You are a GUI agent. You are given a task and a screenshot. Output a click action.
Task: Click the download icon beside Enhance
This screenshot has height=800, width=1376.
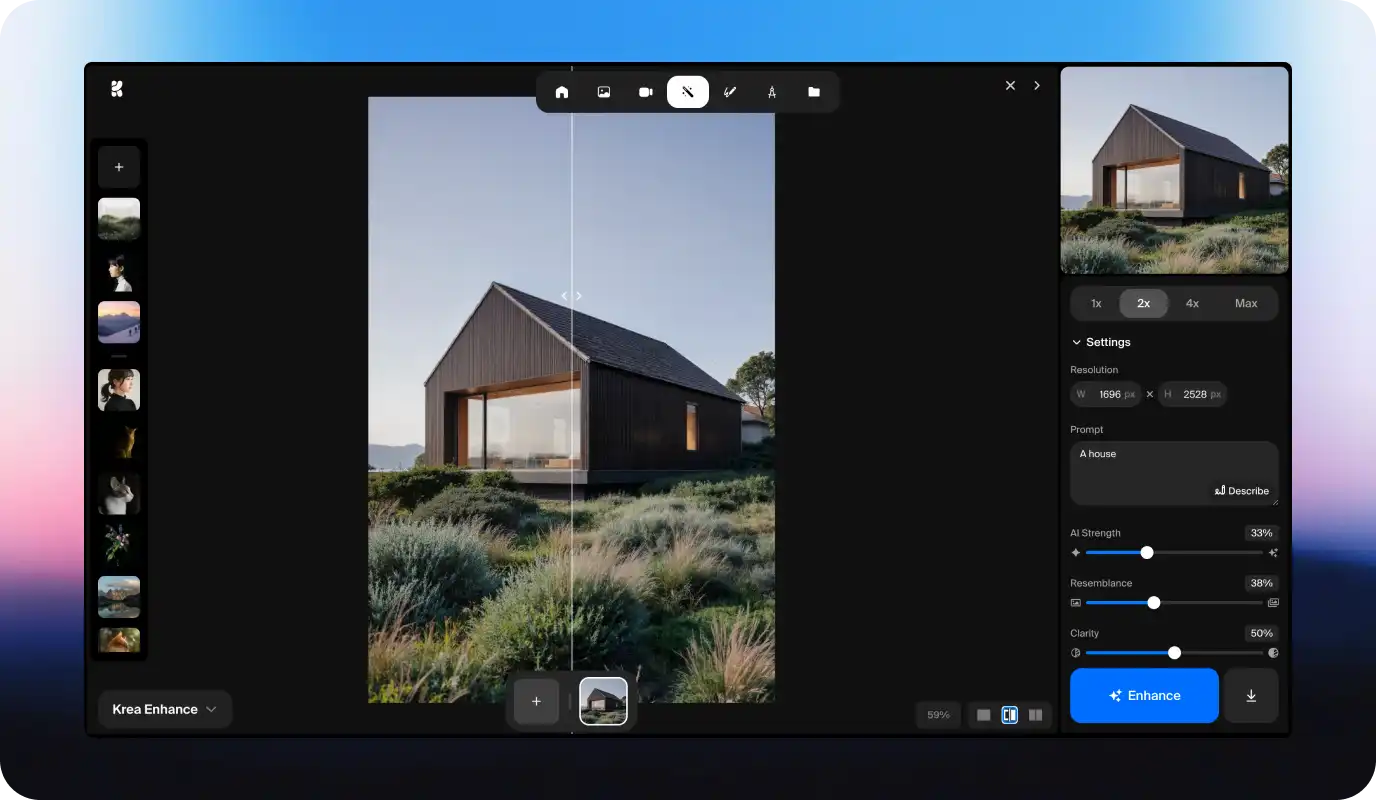click(1251, 696)
